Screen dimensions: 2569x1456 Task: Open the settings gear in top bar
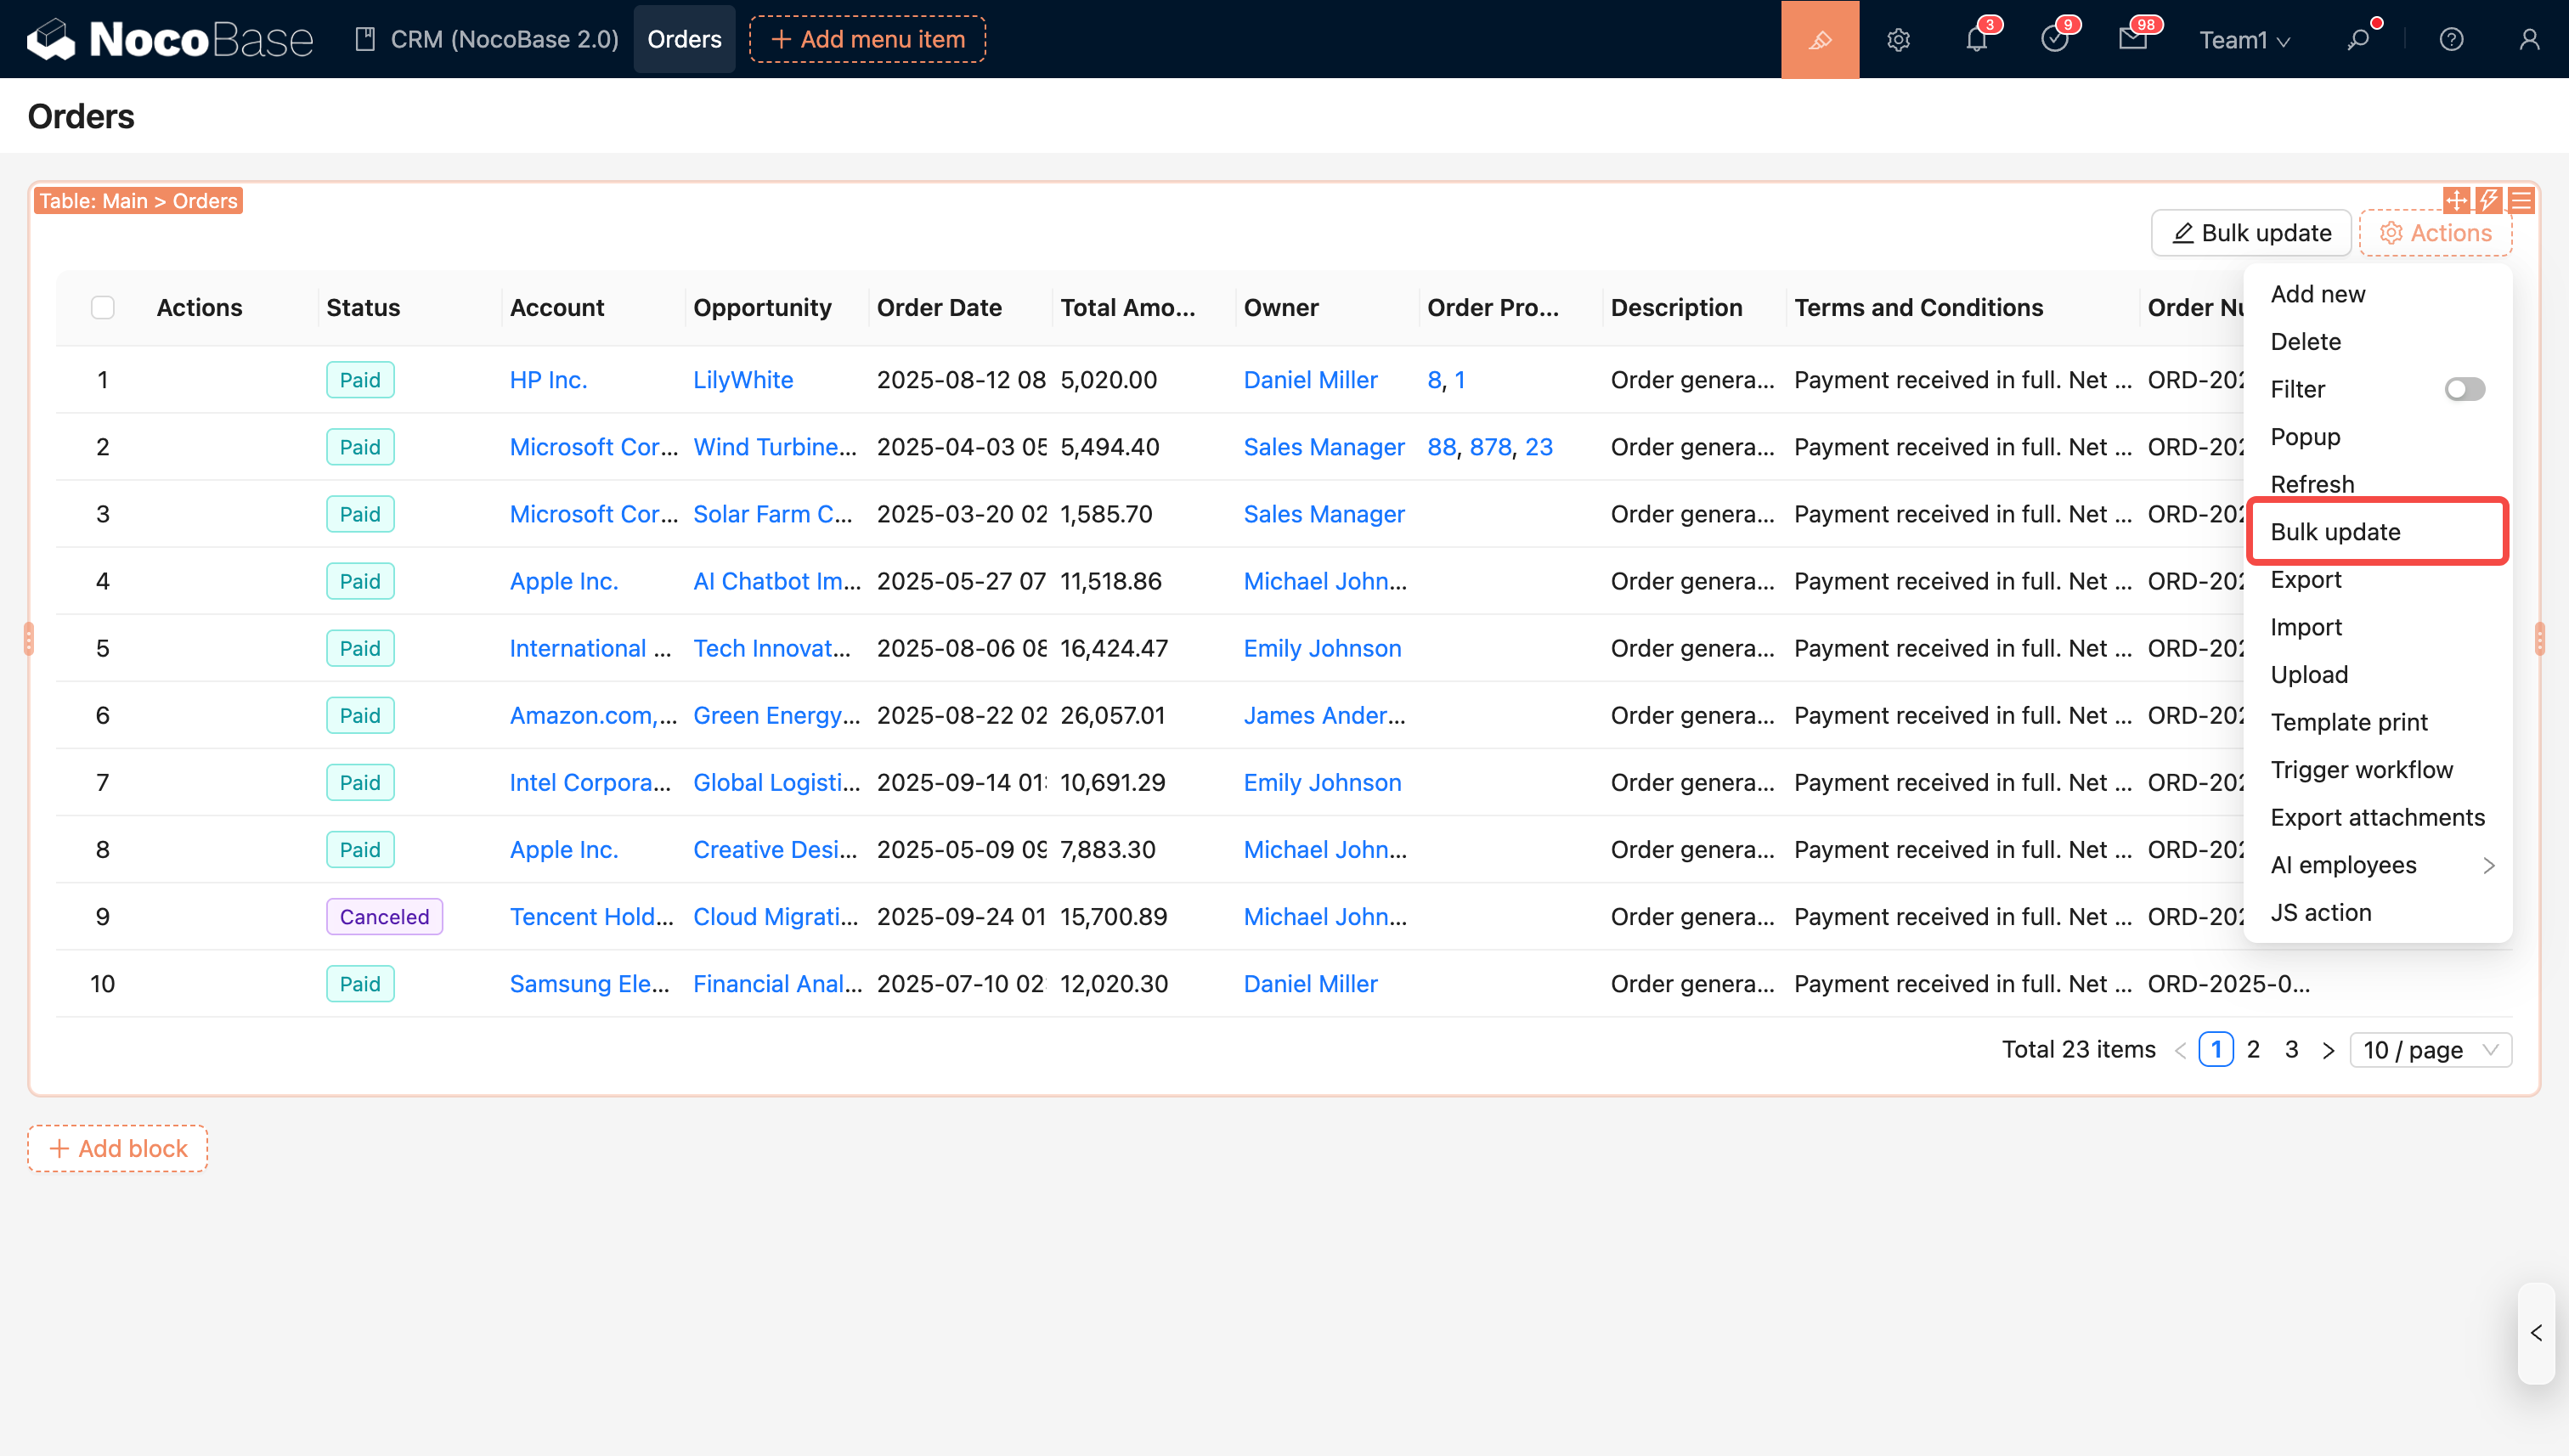[1898, 39]
